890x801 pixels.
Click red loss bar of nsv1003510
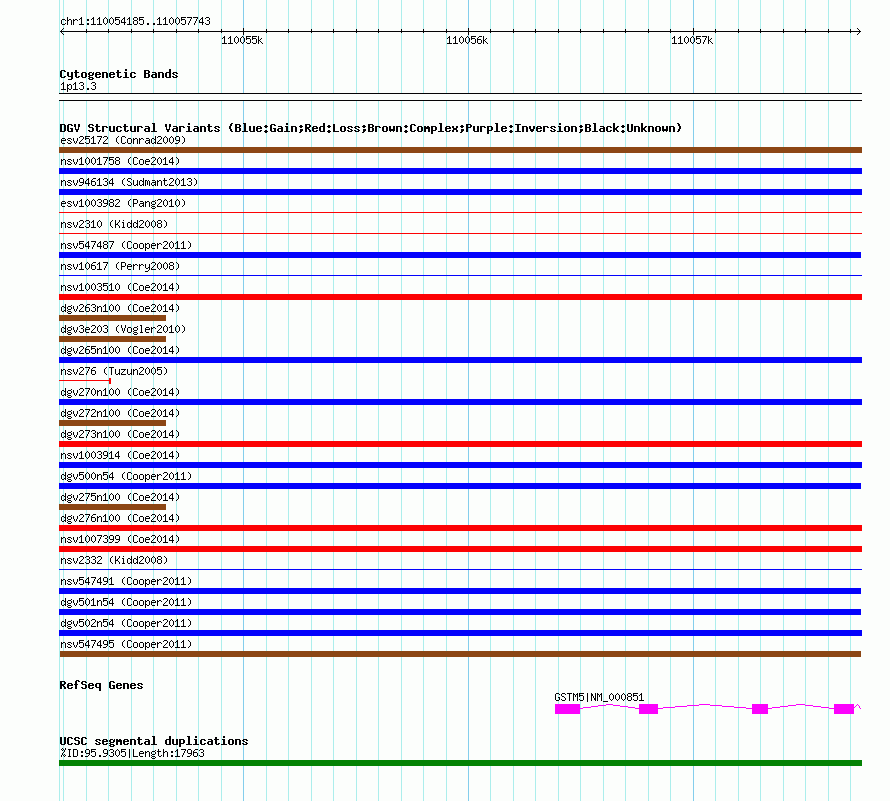(x=460, y=297)
